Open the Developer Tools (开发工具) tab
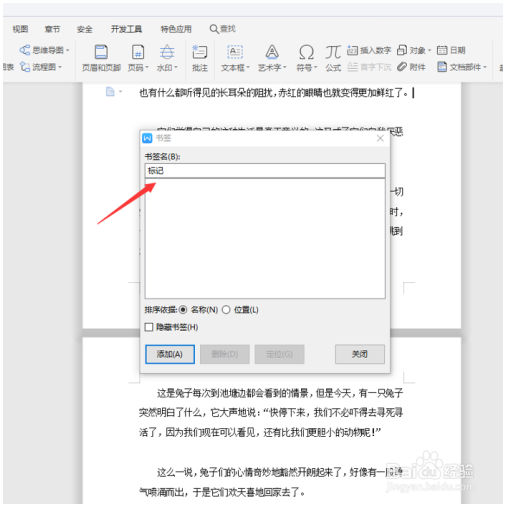 pos(126,29)
